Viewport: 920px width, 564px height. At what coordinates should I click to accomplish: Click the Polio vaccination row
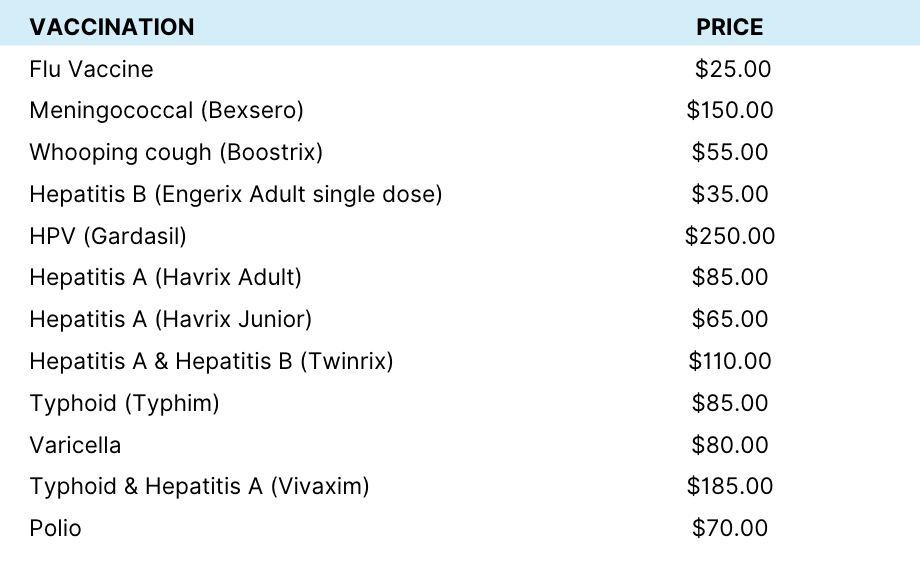[x=460, y=528]
